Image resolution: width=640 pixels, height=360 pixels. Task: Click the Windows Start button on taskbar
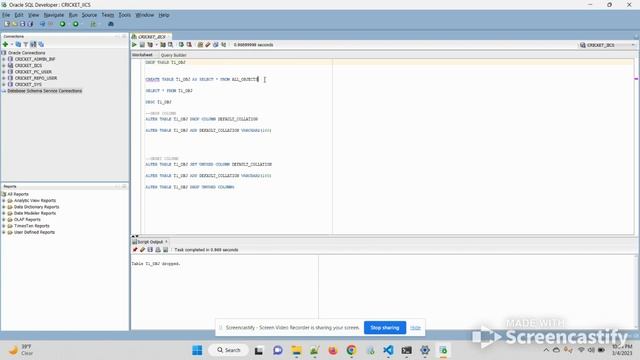(x=197, y=350)
